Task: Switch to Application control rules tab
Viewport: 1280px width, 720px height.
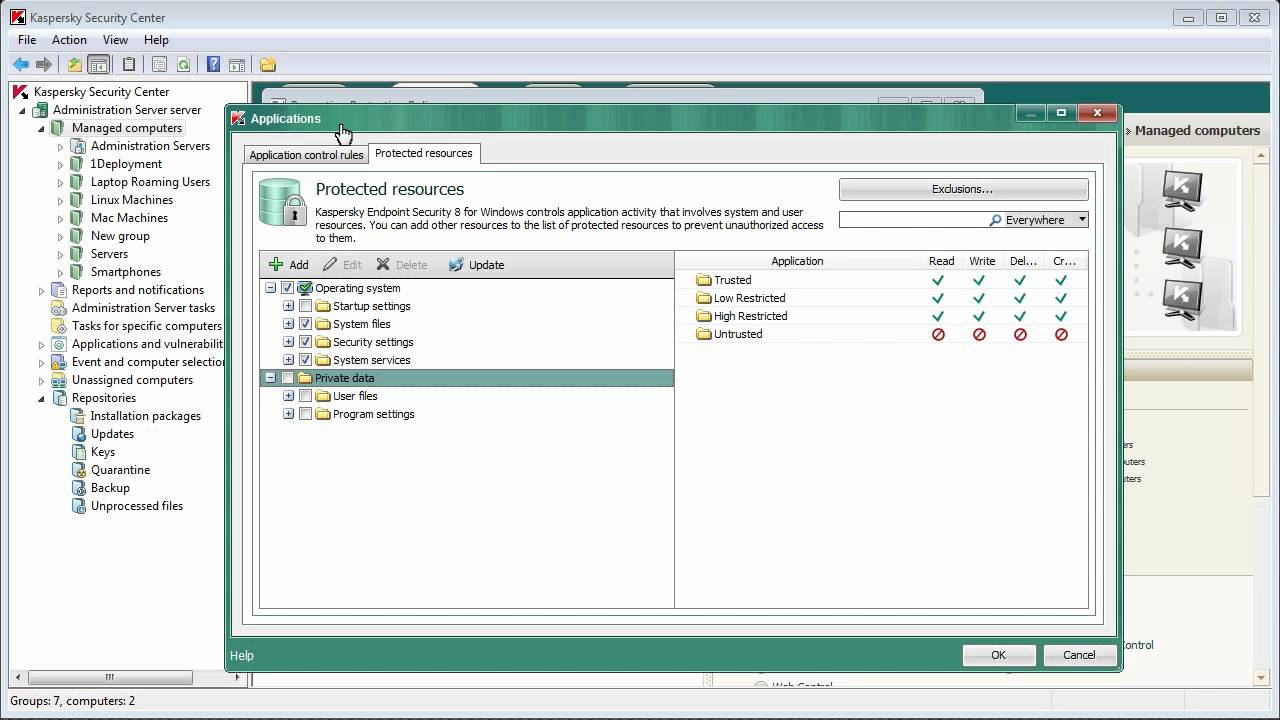Action: pyautogui.click(x=306, y=155)
